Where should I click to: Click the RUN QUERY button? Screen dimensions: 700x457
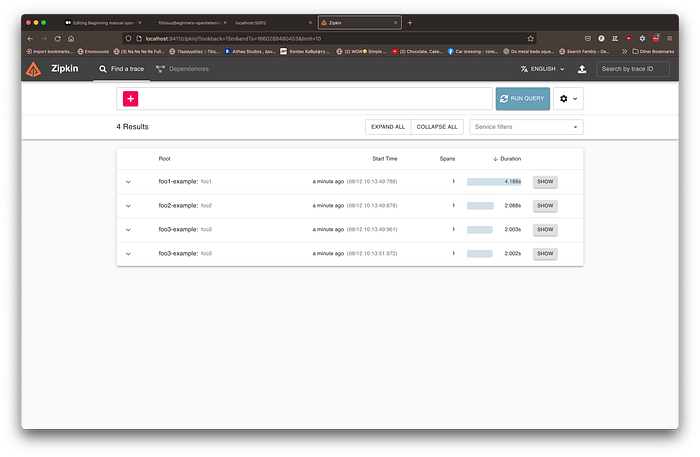tap(522, 99)
